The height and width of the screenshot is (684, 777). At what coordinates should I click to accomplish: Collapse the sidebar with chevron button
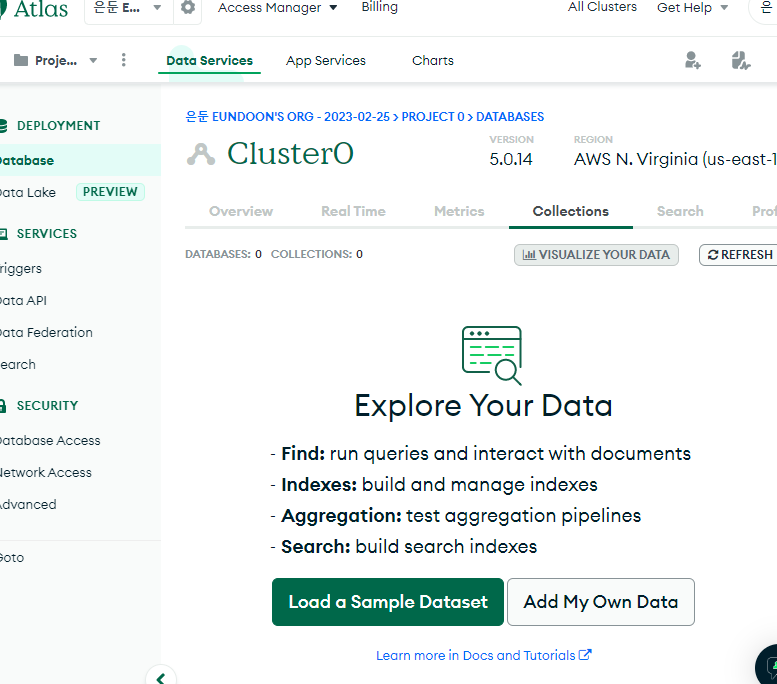click(161, 677)
